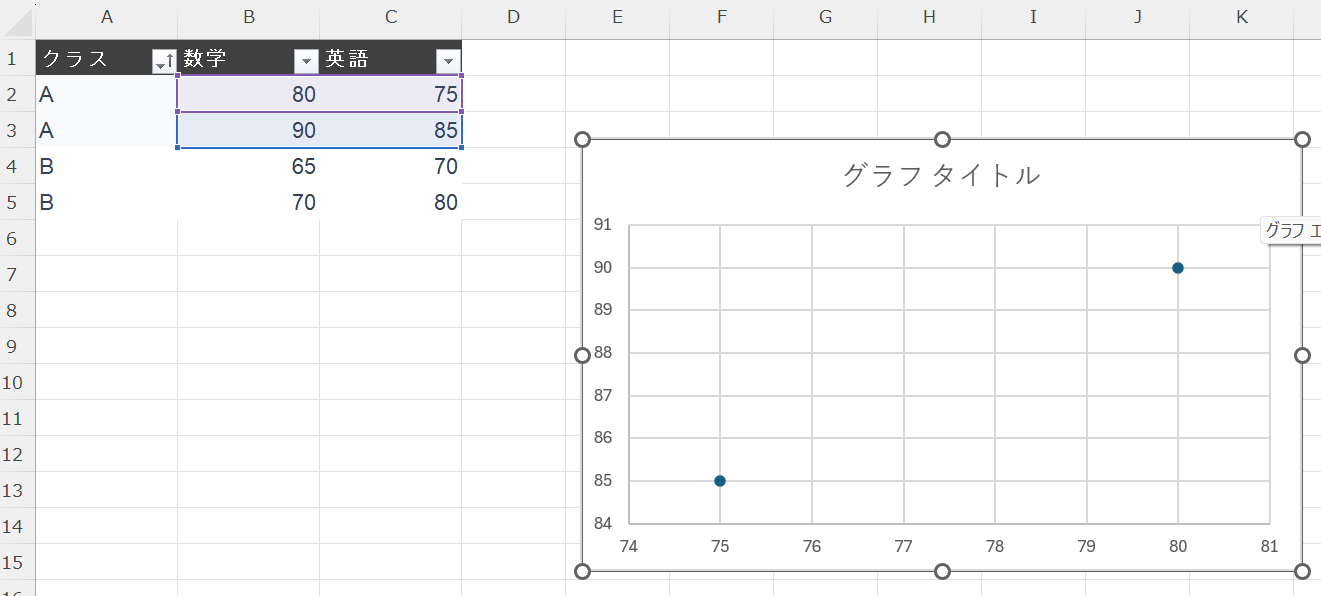Select 英語 cell with value 75
This screenshot has width=1321, height=596.
coord(390,95)
